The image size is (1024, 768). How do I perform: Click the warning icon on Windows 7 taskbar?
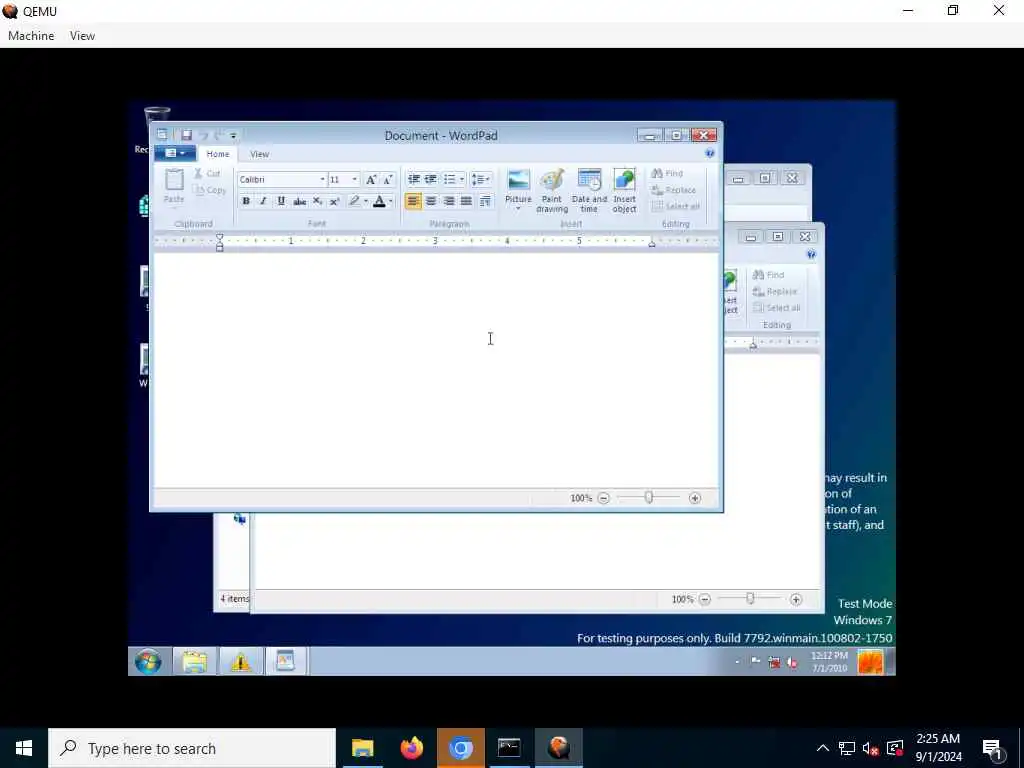[x=240, y=662]
